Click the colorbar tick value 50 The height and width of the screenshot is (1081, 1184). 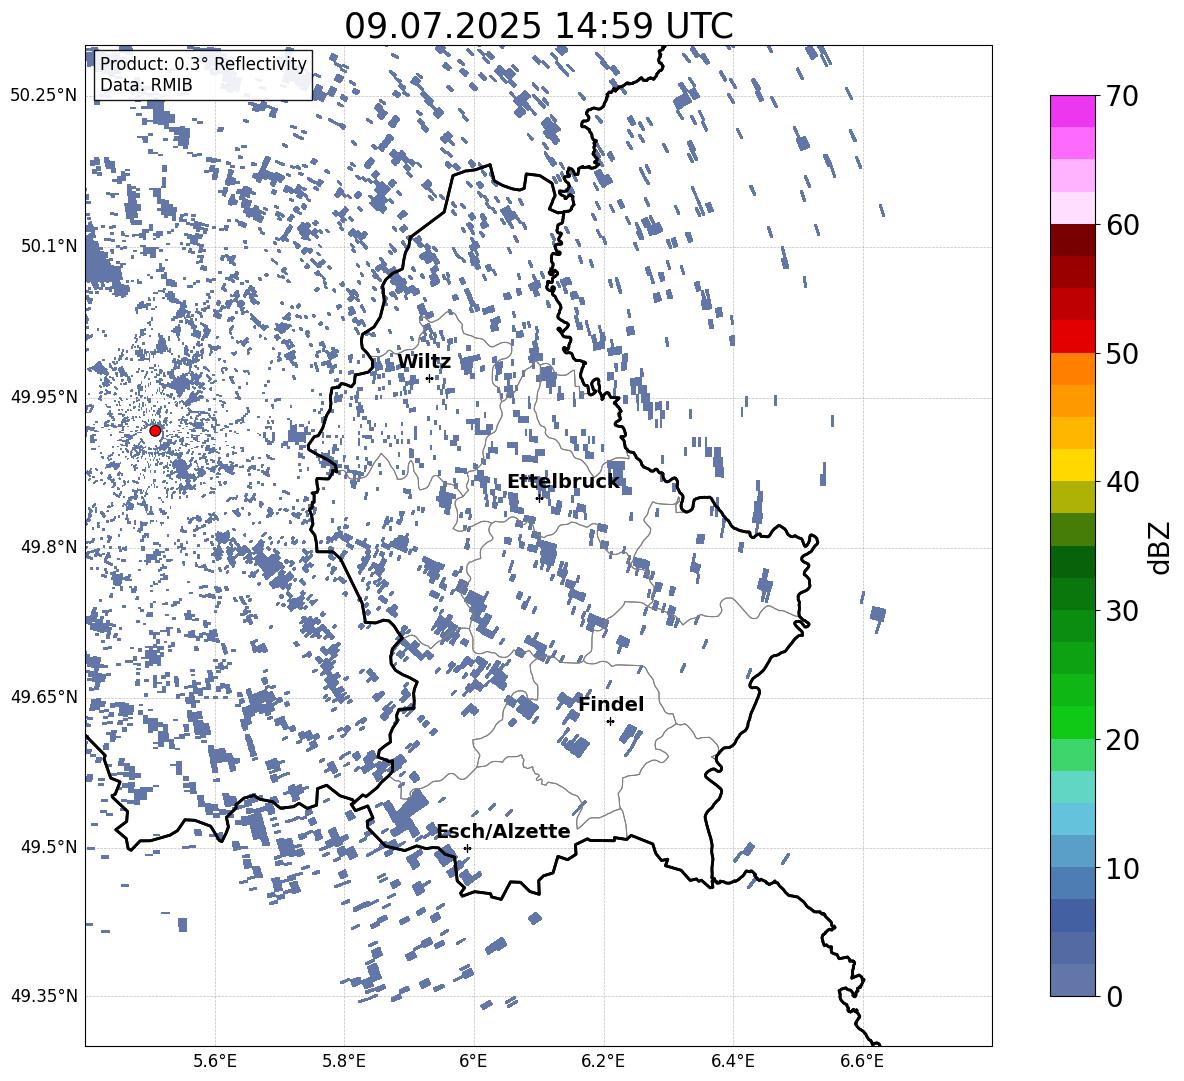click(x=1123, y=353)
